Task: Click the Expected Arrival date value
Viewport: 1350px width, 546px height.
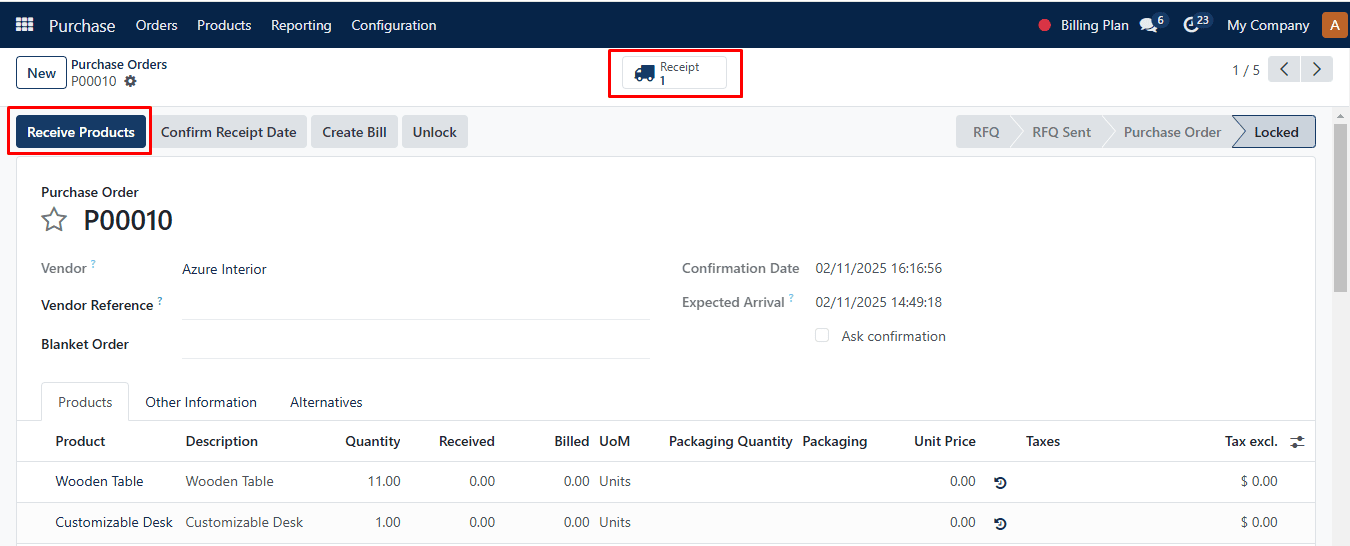Action: coord(879,302)
